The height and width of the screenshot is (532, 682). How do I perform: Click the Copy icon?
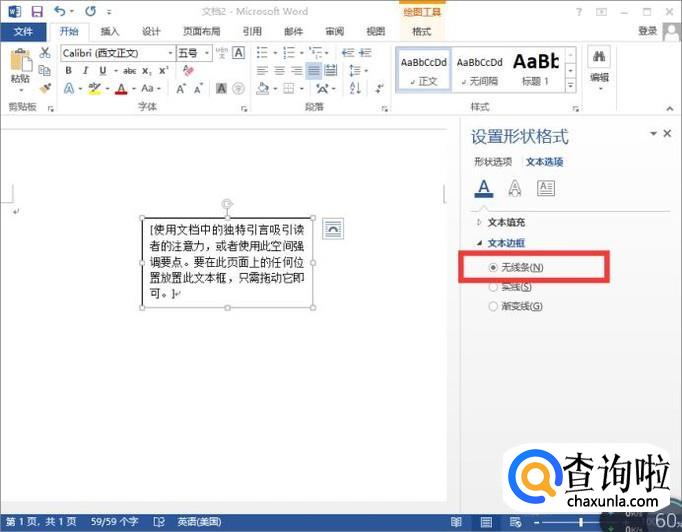[x=44, y=70]
